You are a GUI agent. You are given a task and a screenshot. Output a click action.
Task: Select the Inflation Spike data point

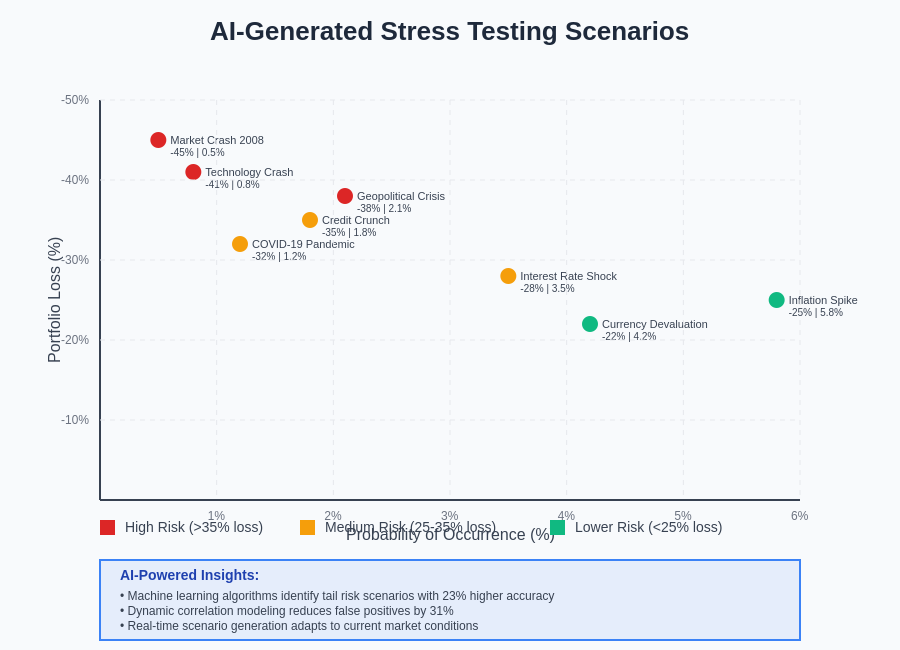(777, 300)
